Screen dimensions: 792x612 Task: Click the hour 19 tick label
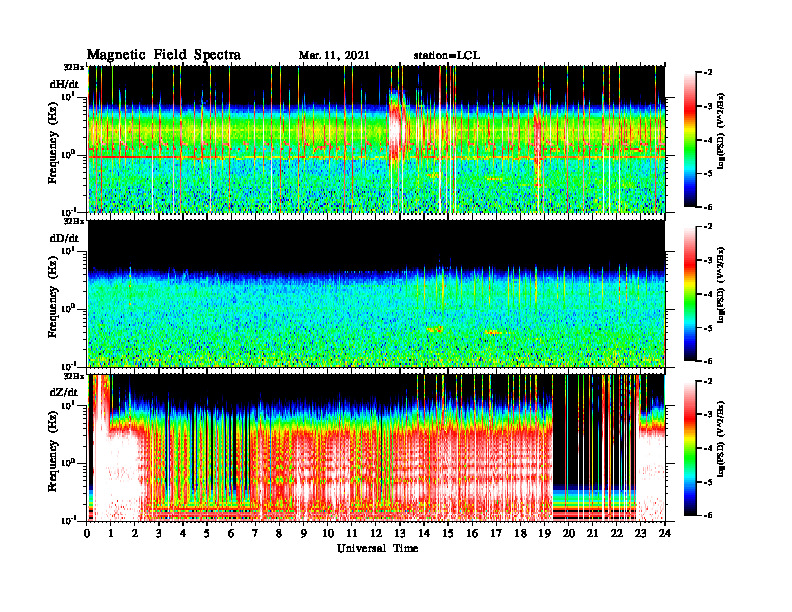[544, 533]
